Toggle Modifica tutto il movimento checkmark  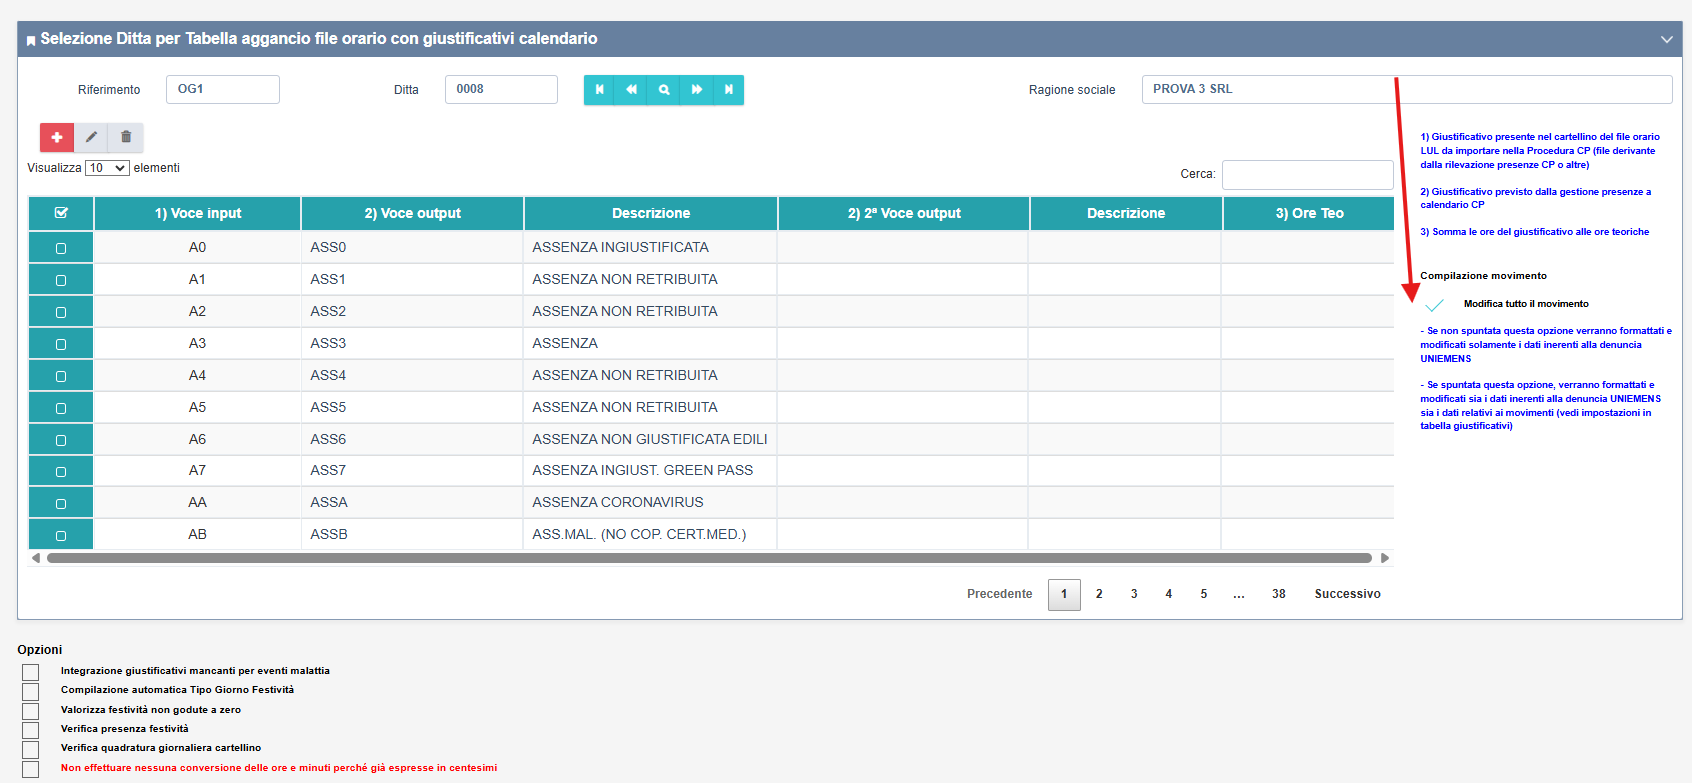pos(1434,304)
